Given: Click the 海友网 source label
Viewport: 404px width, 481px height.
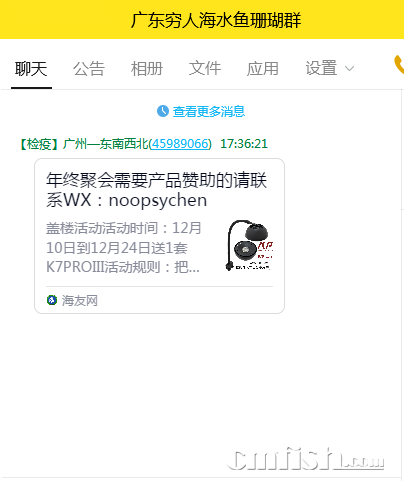Looking at the screenshot, I should [x=80, y=300].
